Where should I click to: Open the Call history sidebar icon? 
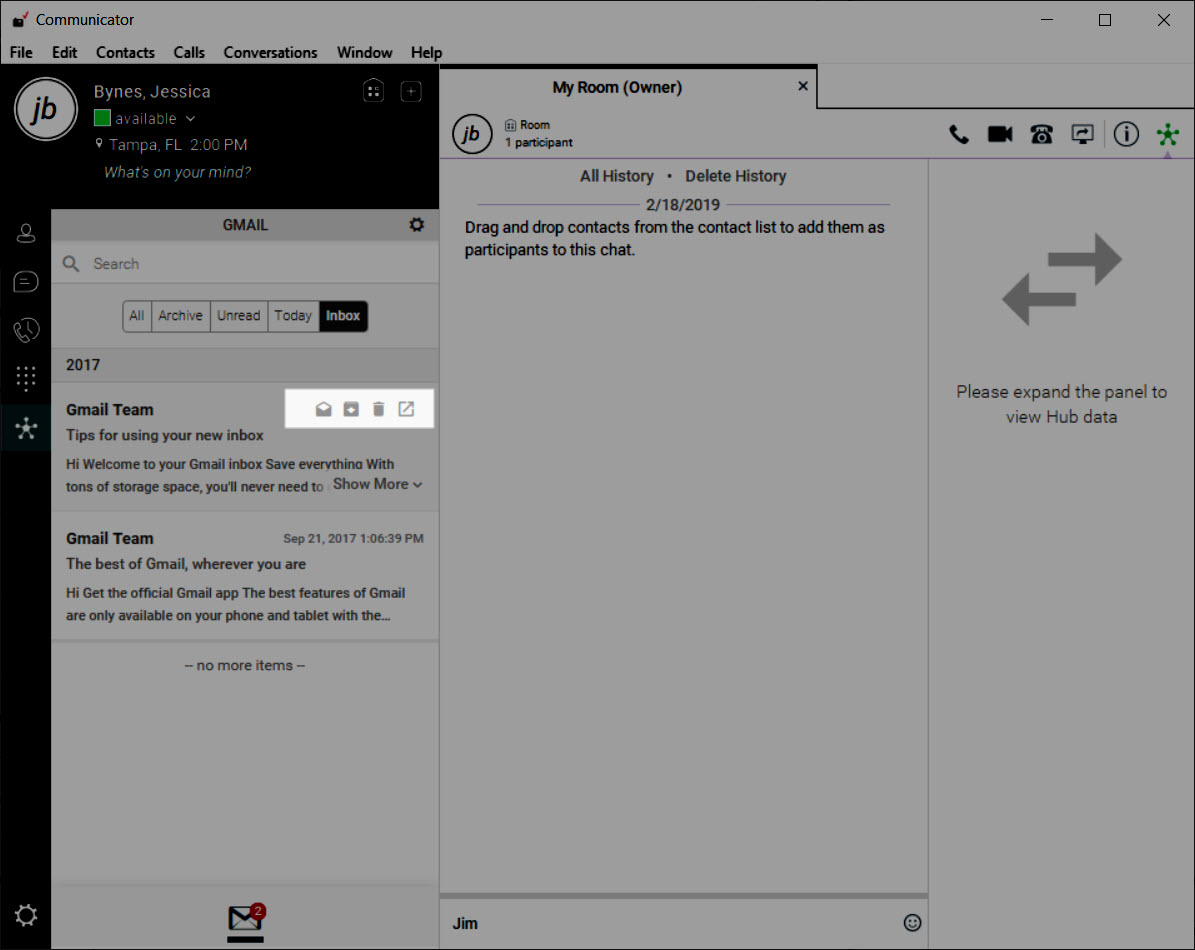[26, 330]
